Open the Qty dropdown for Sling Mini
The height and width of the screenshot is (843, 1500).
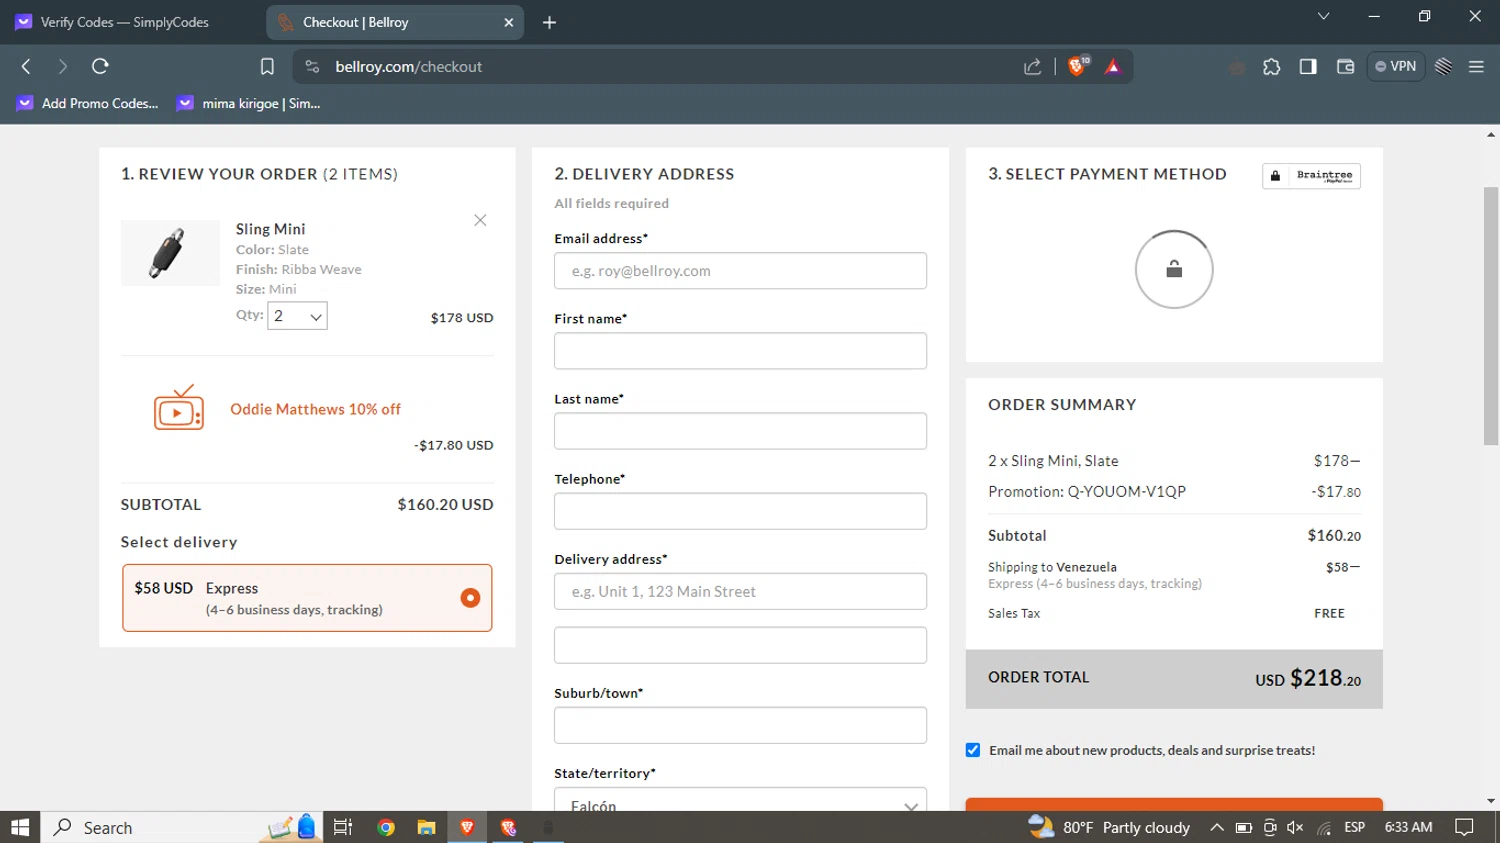(x=297, y=316)
